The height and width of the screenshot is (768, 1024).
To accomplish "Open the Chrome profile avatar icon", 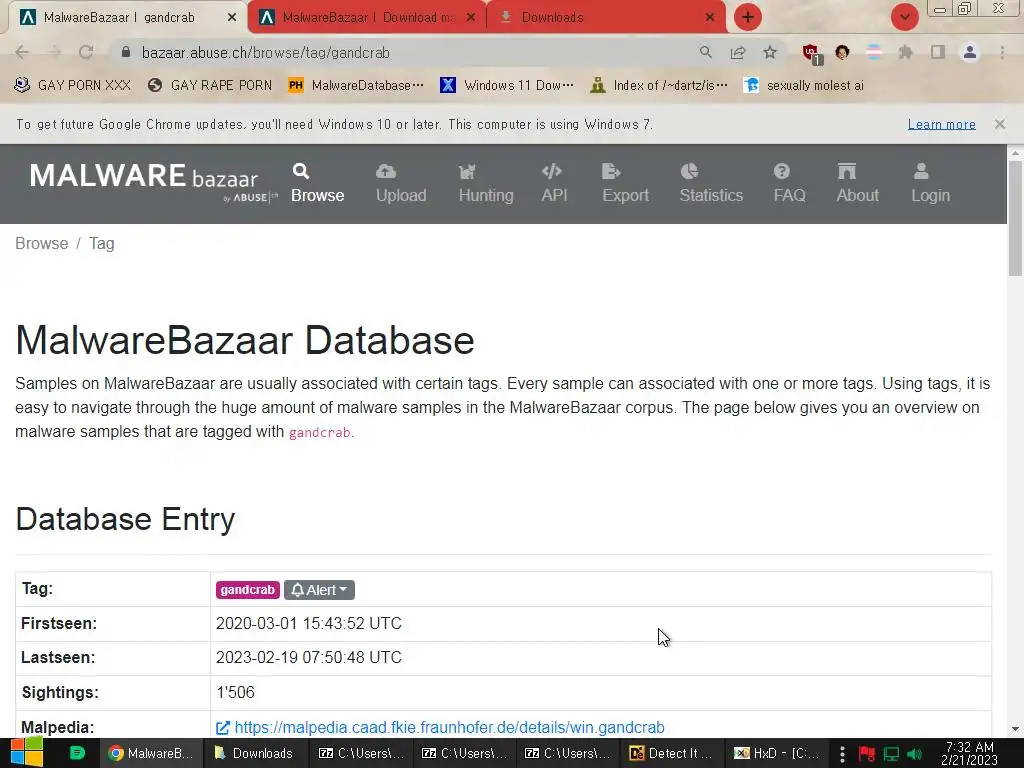I will 970,52.
